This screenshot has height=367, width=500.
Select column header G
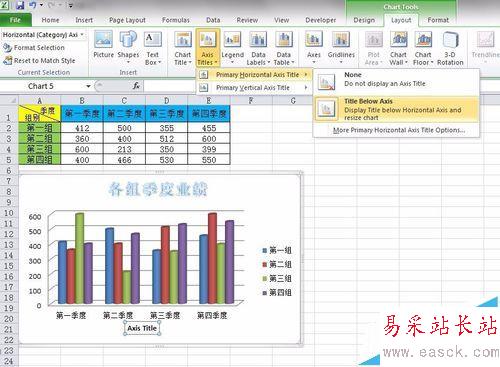click(293, 100)
